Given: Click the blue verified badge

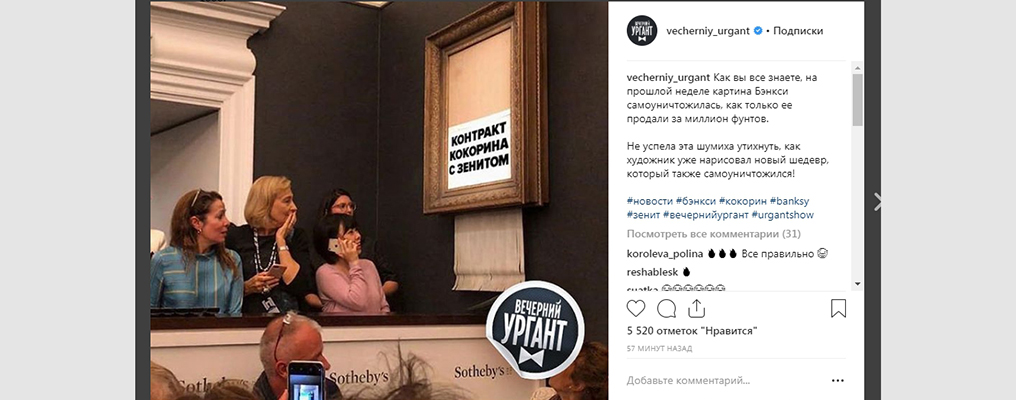Looking at the screenshot, I should pyautogui.click(x=757, y=30).
